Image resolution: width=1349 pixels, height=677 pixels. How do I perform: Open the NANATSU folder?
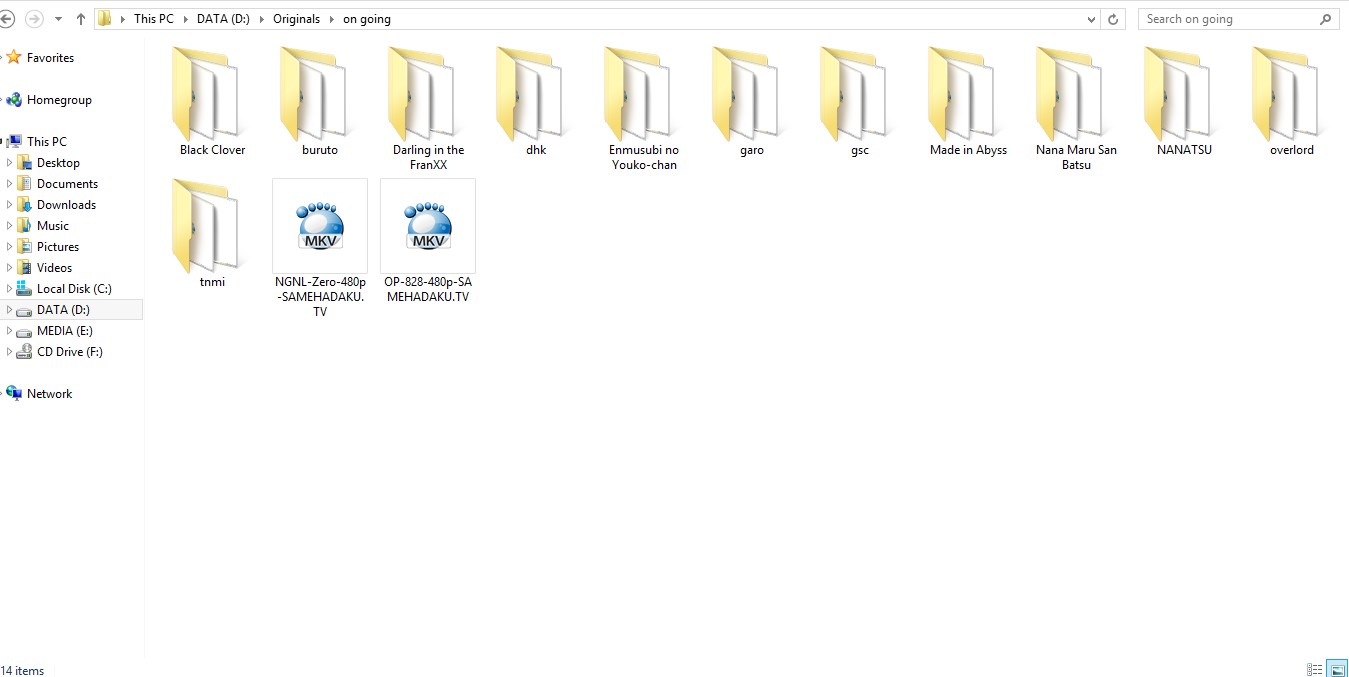[1184, 102]
